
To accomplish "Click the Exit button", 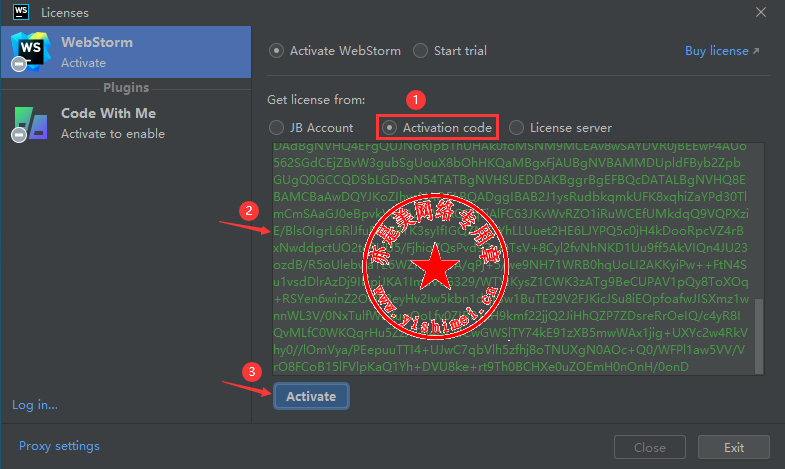I will 733,447.
